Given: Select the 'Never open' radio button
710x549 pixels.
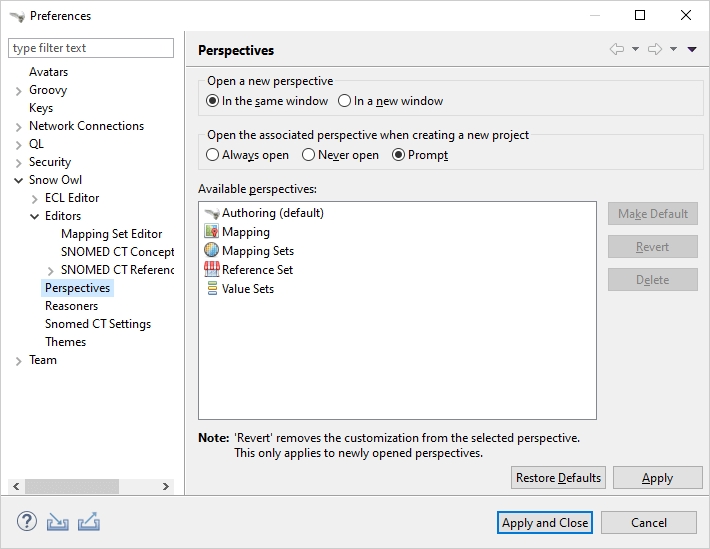Looking at the screenshot, I should 308,155.
